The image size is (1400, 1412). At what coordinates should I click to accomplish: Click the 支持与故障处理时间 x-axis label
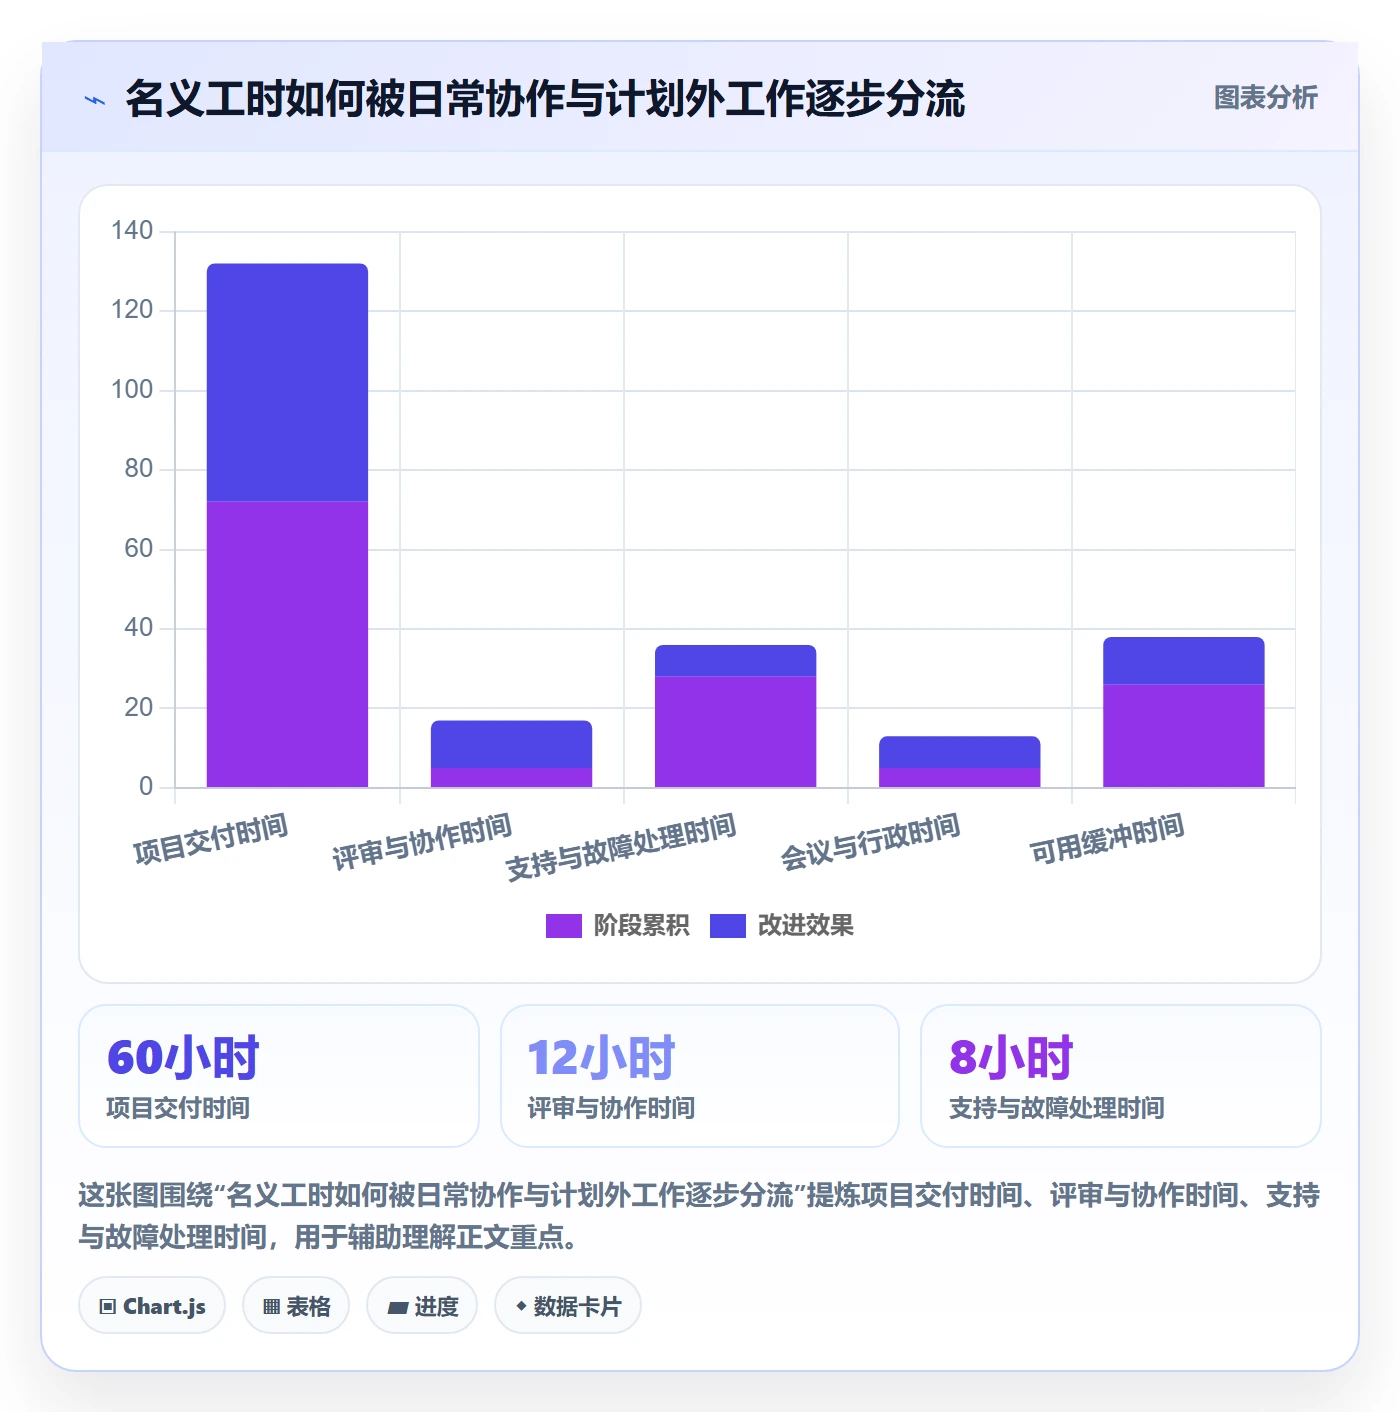click(x=621, y=847)
